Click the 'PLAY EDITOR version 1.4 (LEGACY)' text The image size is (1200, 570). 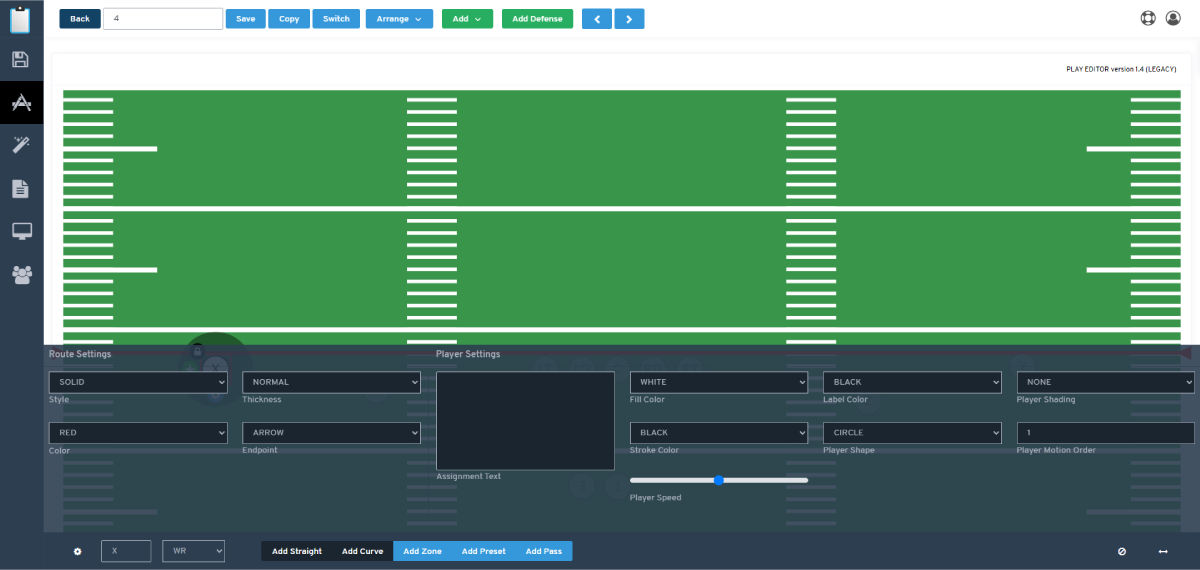pos(1121,69)
